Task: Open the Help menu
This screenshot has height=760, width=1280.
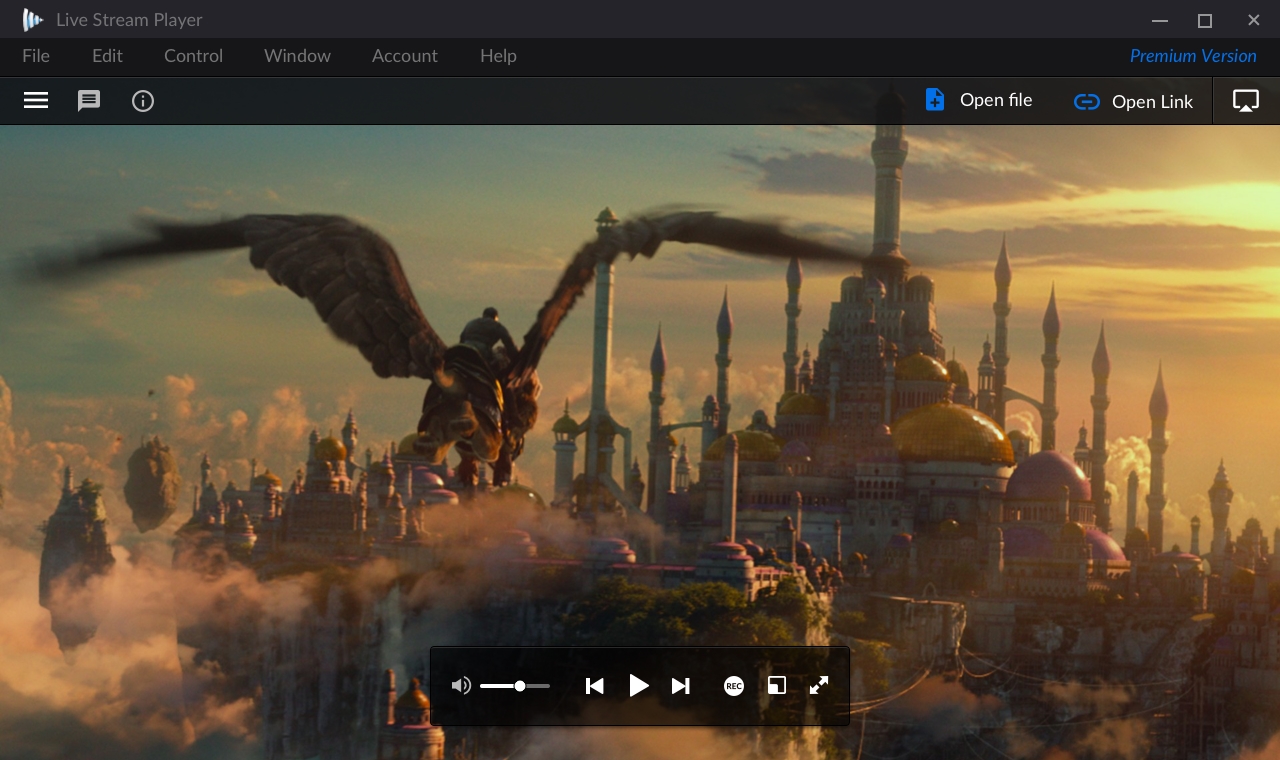Action: (x=497, y=56)
